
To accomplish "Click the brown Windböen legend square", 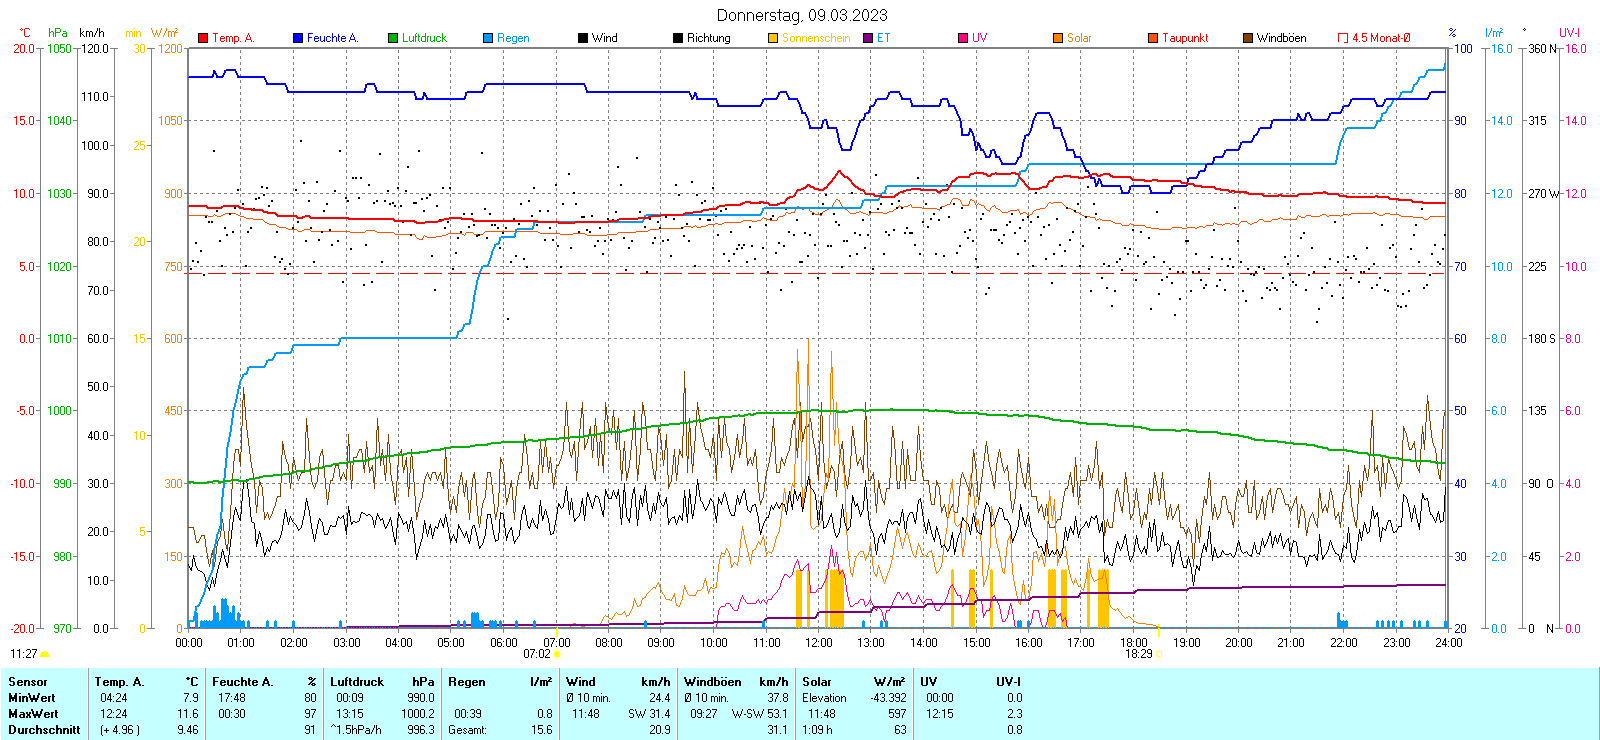I will tap(1248, 38).
